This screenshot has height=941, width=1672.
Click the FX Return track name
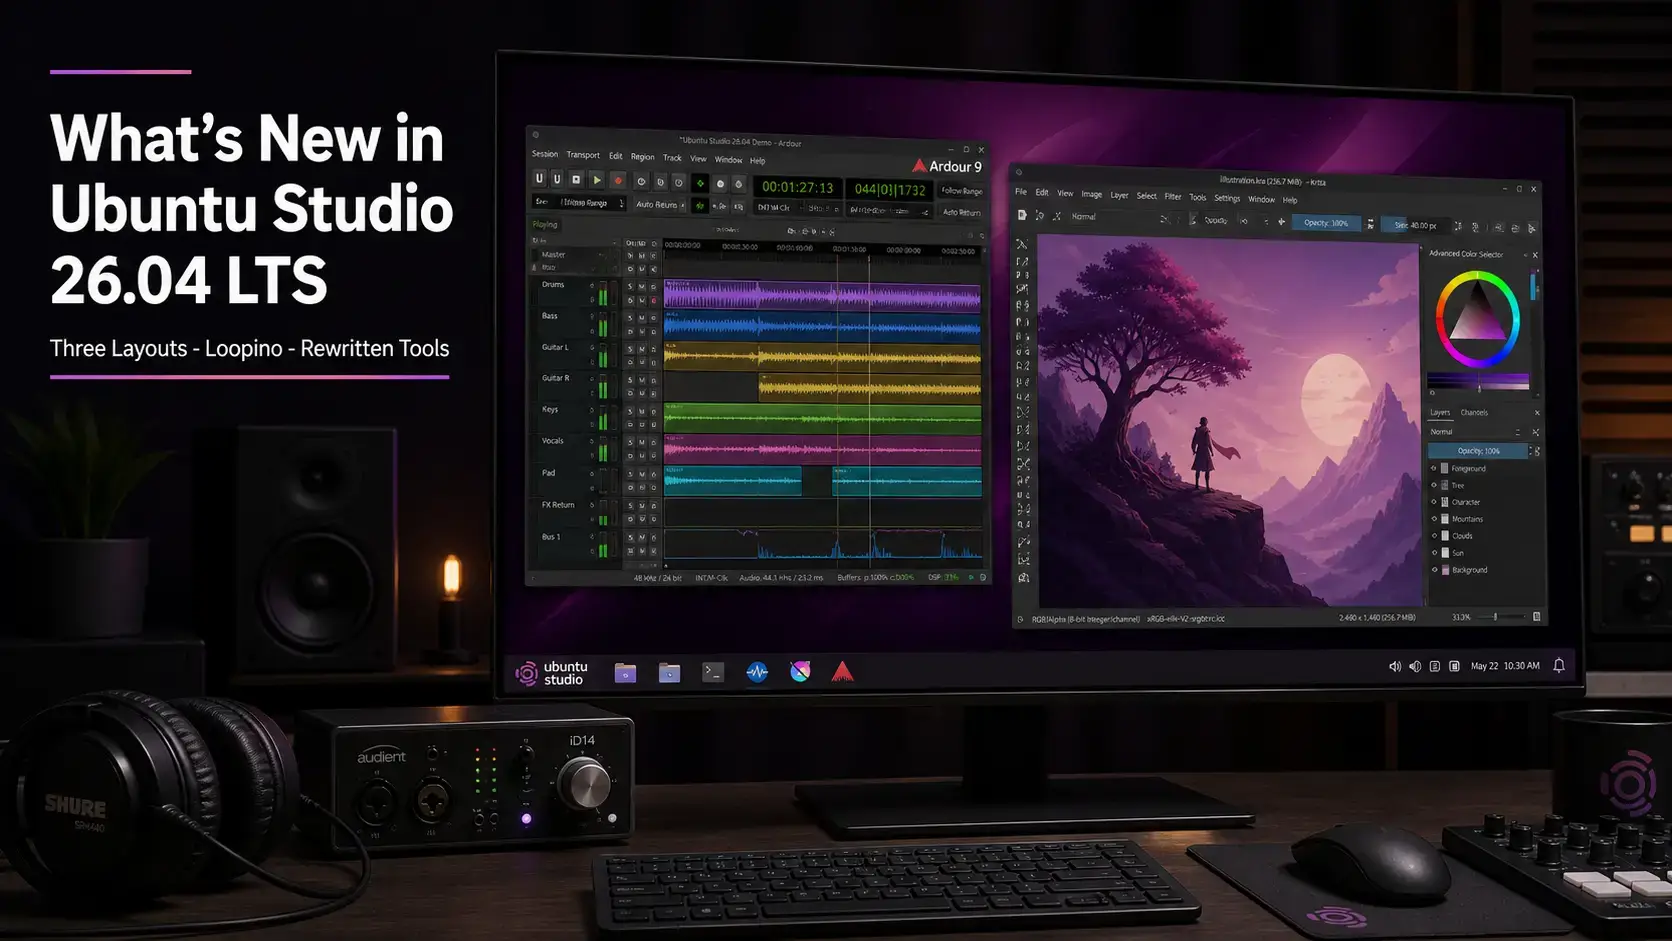point(558,505)
